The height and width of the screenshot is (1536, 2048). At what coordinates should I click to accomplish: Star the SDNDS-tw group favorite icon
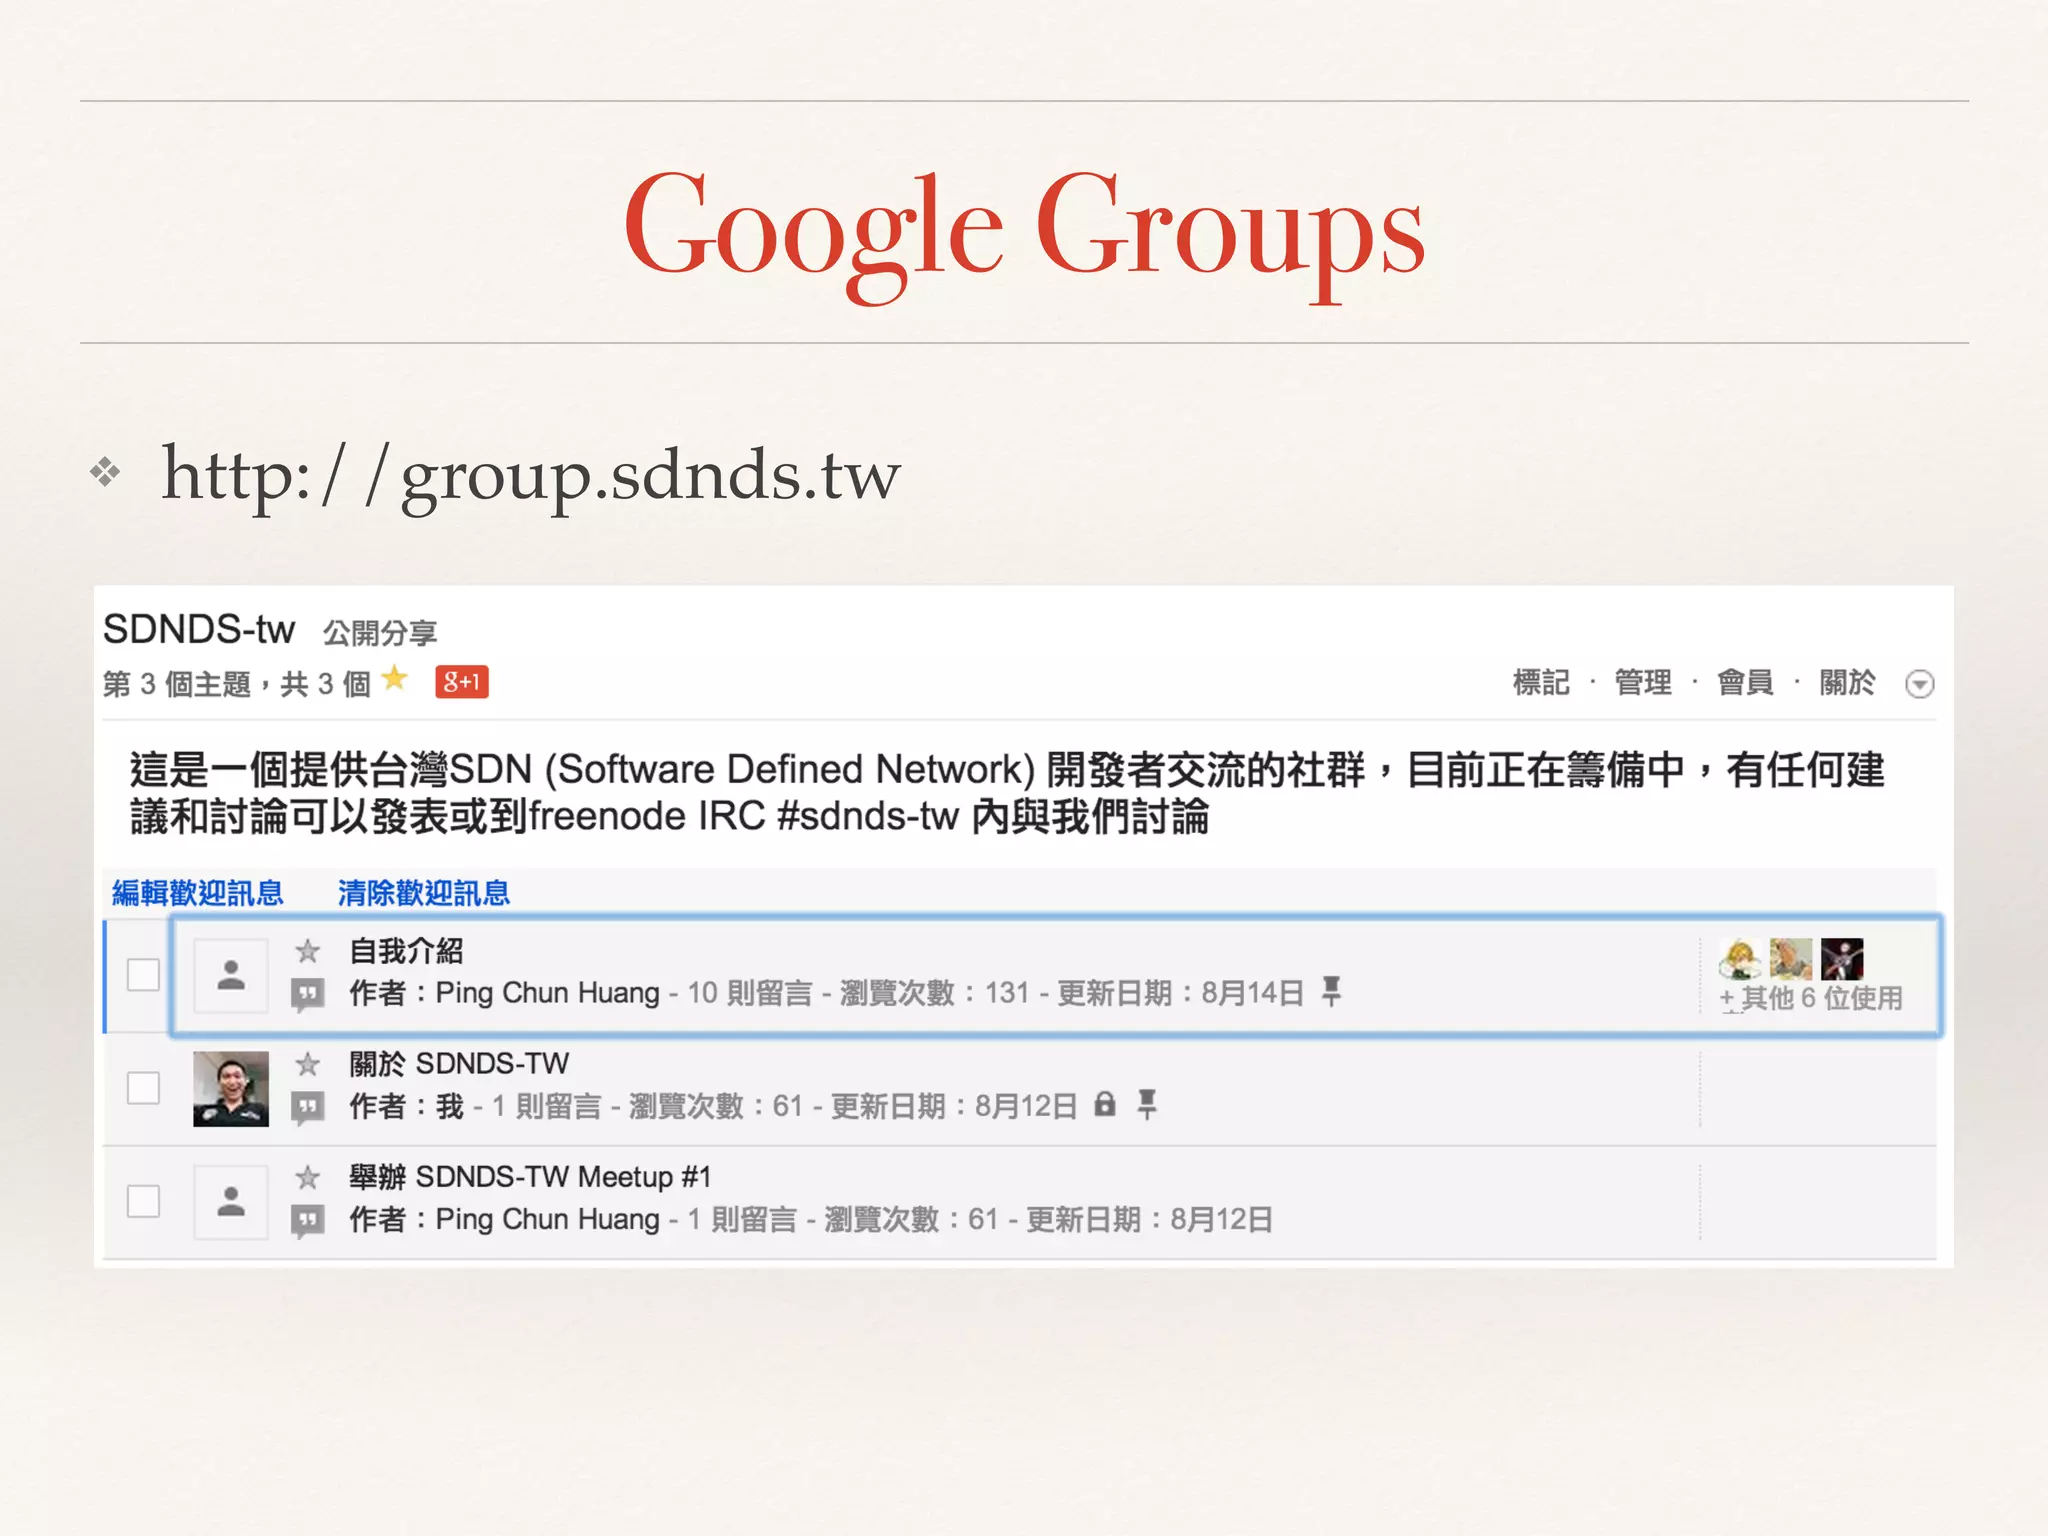click(x=395, y=679)
